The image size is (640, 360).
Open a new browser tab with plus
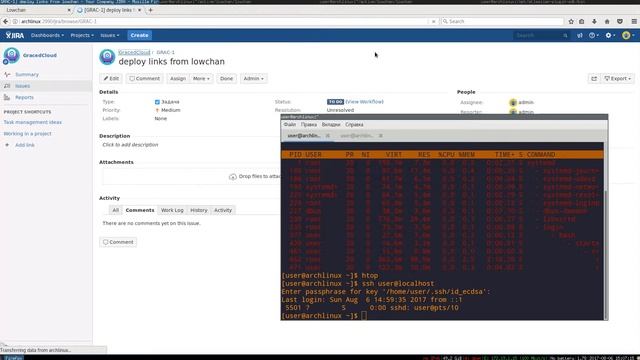pyautogui.click(x=150, y=10)
